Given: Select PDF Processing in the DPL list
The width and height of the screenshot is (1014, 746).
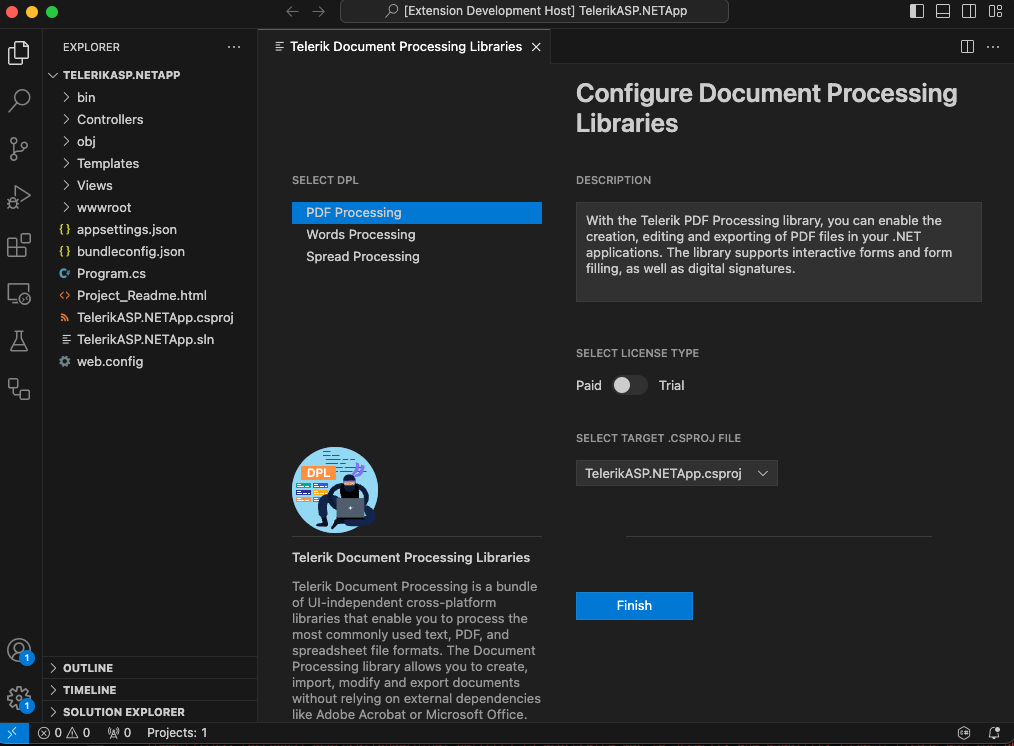Looking at the screenshot, I should click(416, 213).
